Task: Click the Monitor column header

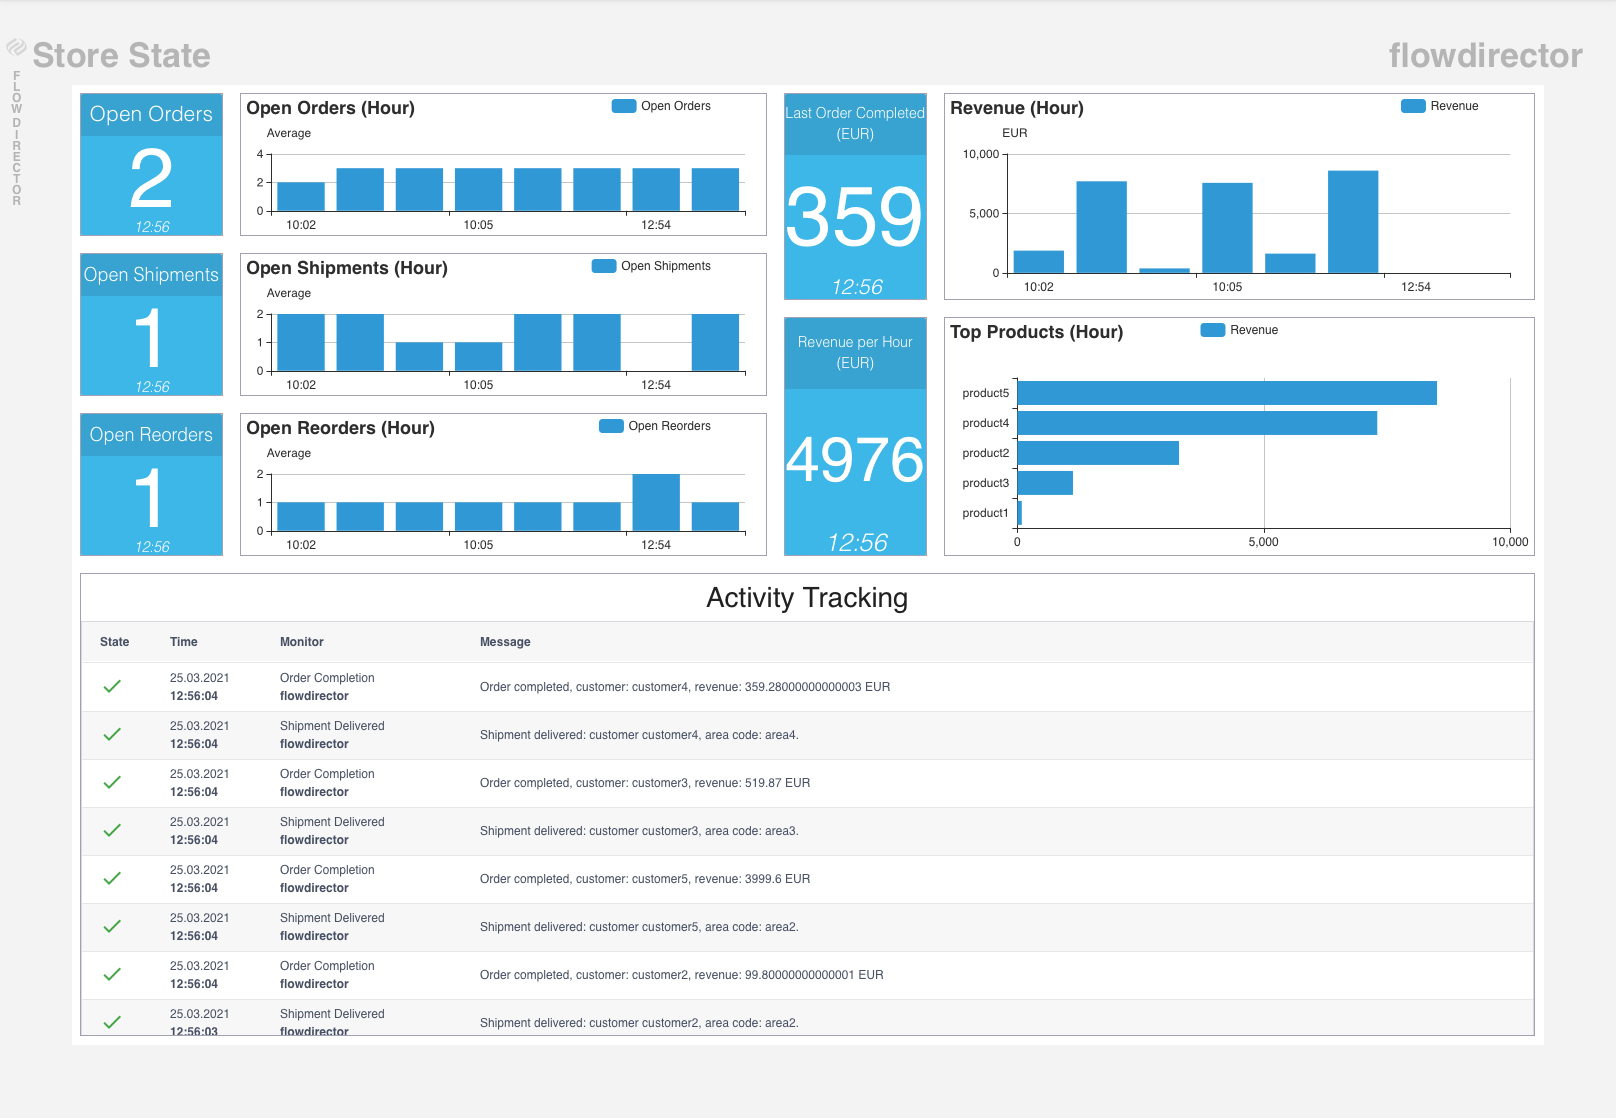Action: [x=301, y=642]
